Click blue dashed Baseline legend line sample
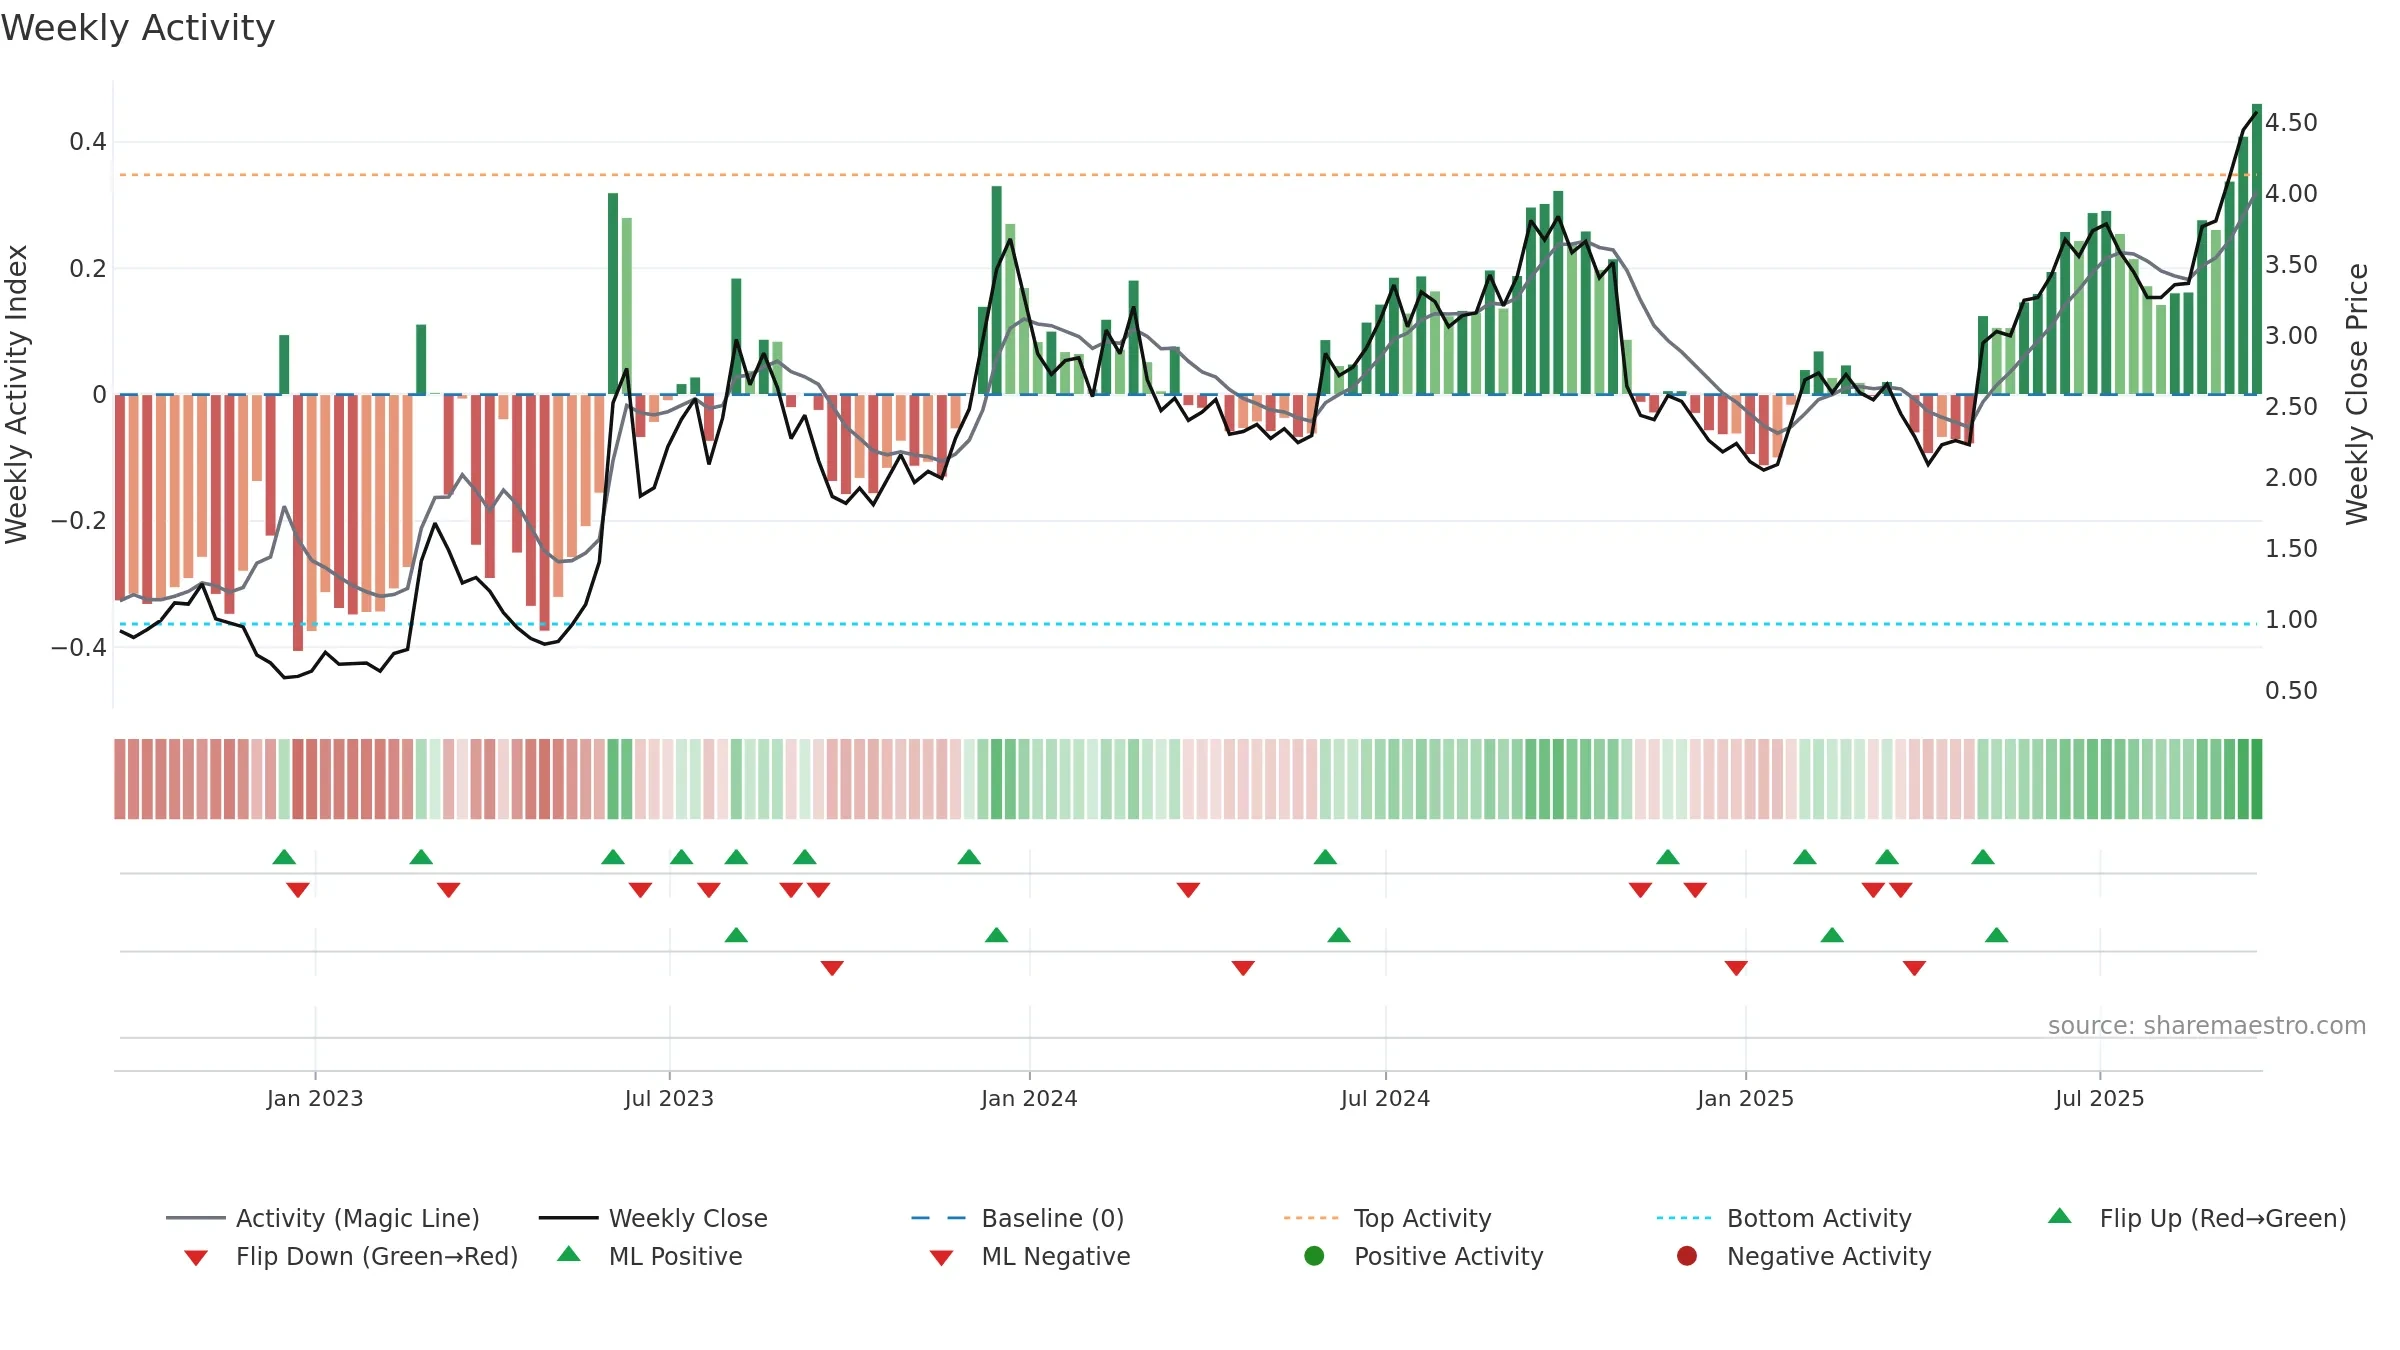This screenshot has height=1350, width=2400. point(939,1218)
